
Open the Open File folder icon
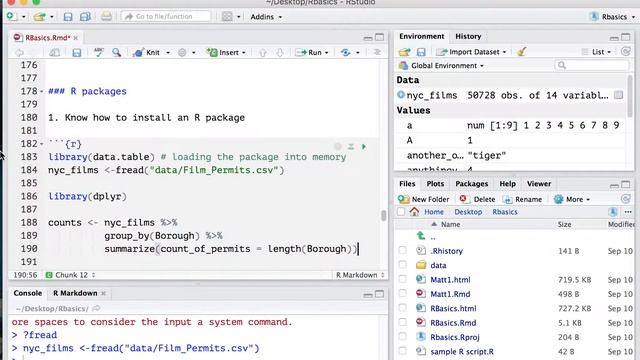pos(40,17)
